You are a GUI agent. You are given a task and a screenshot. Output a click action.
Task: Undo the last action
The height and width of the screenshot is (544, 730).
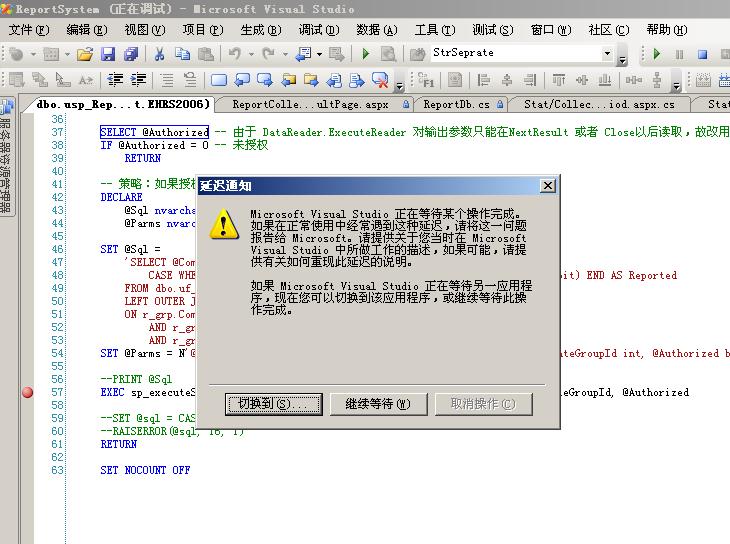point(235,54)
